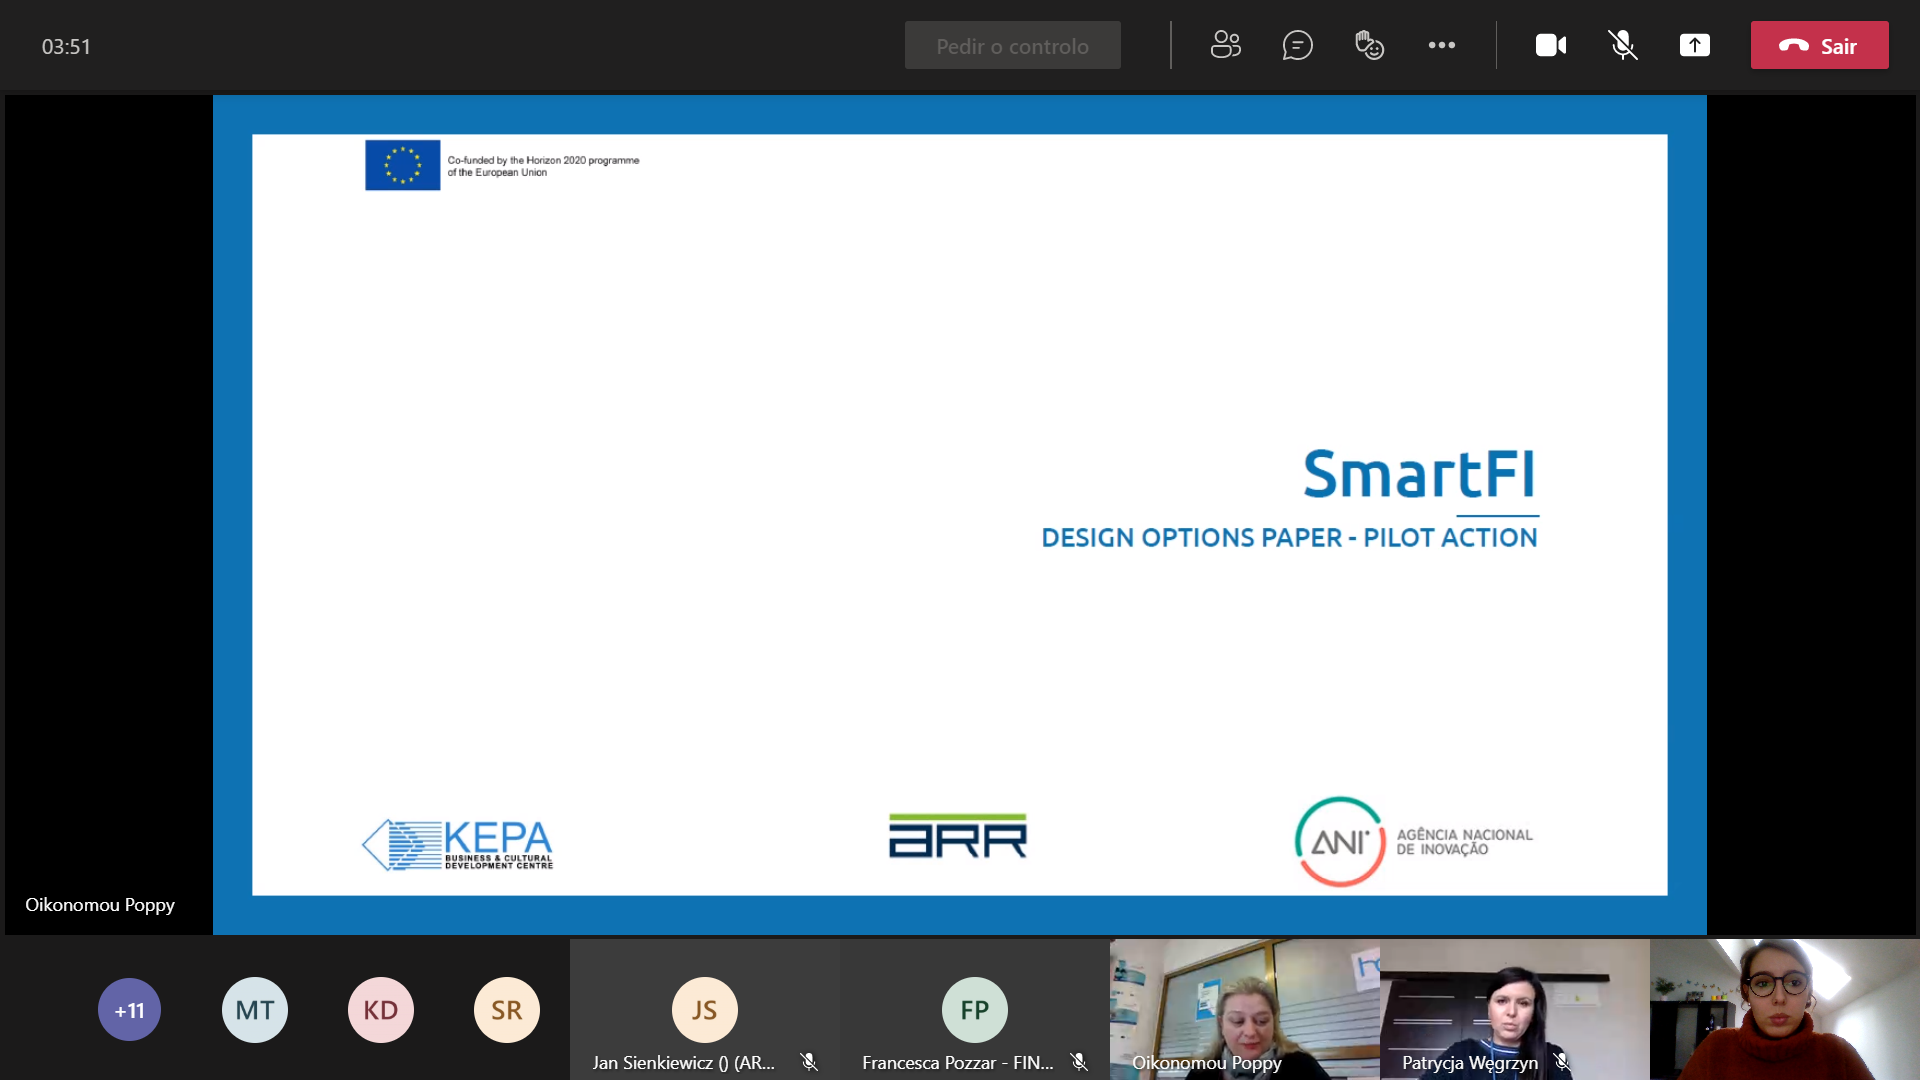The height and width of the screenshot is (1080, 1920).
Task: Click the SmartFI title on the shared slide
Action: point(1419,474)
